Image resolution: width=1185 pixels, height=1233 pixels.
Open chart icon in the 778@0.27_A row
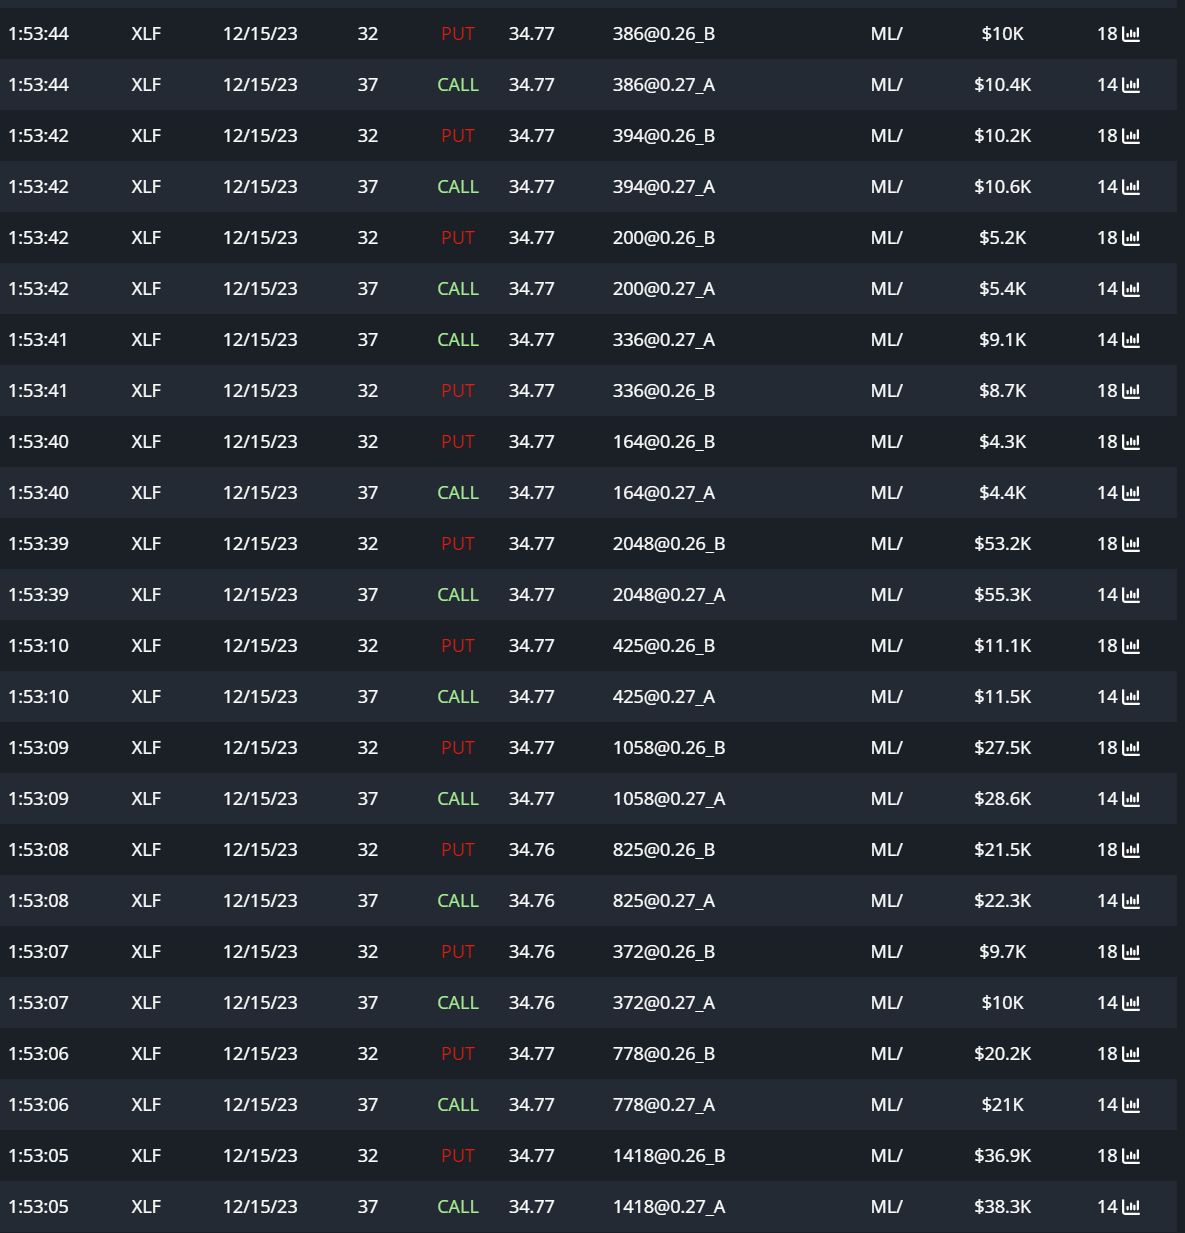pyautogui.click(x=1131, y=1105)
